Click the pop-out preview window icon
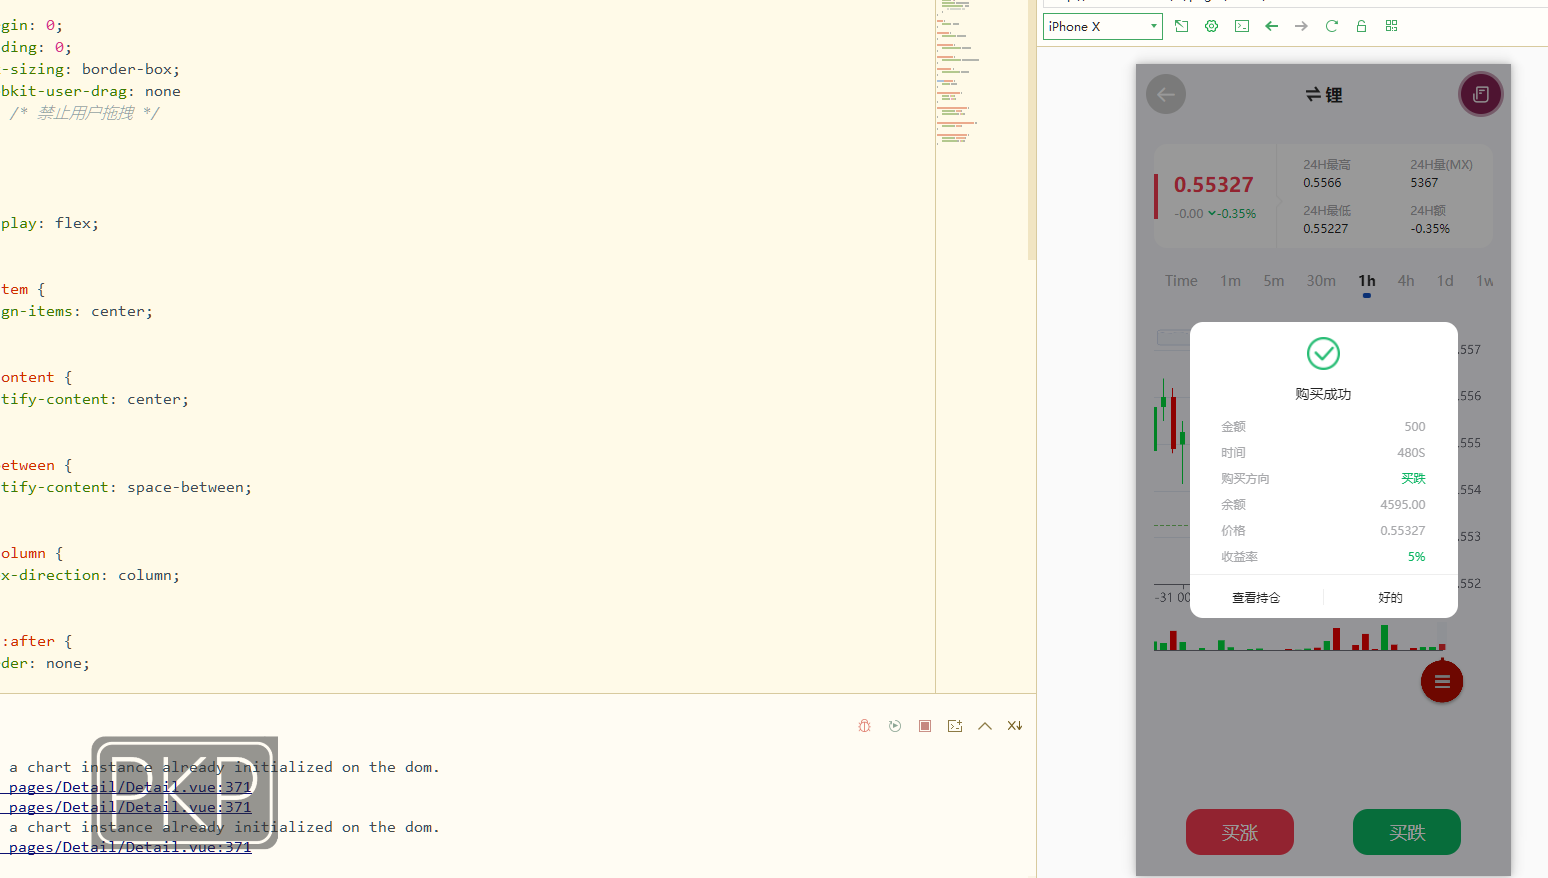The height and width of the screenshot is (878, 1548). click(1182, 26)
